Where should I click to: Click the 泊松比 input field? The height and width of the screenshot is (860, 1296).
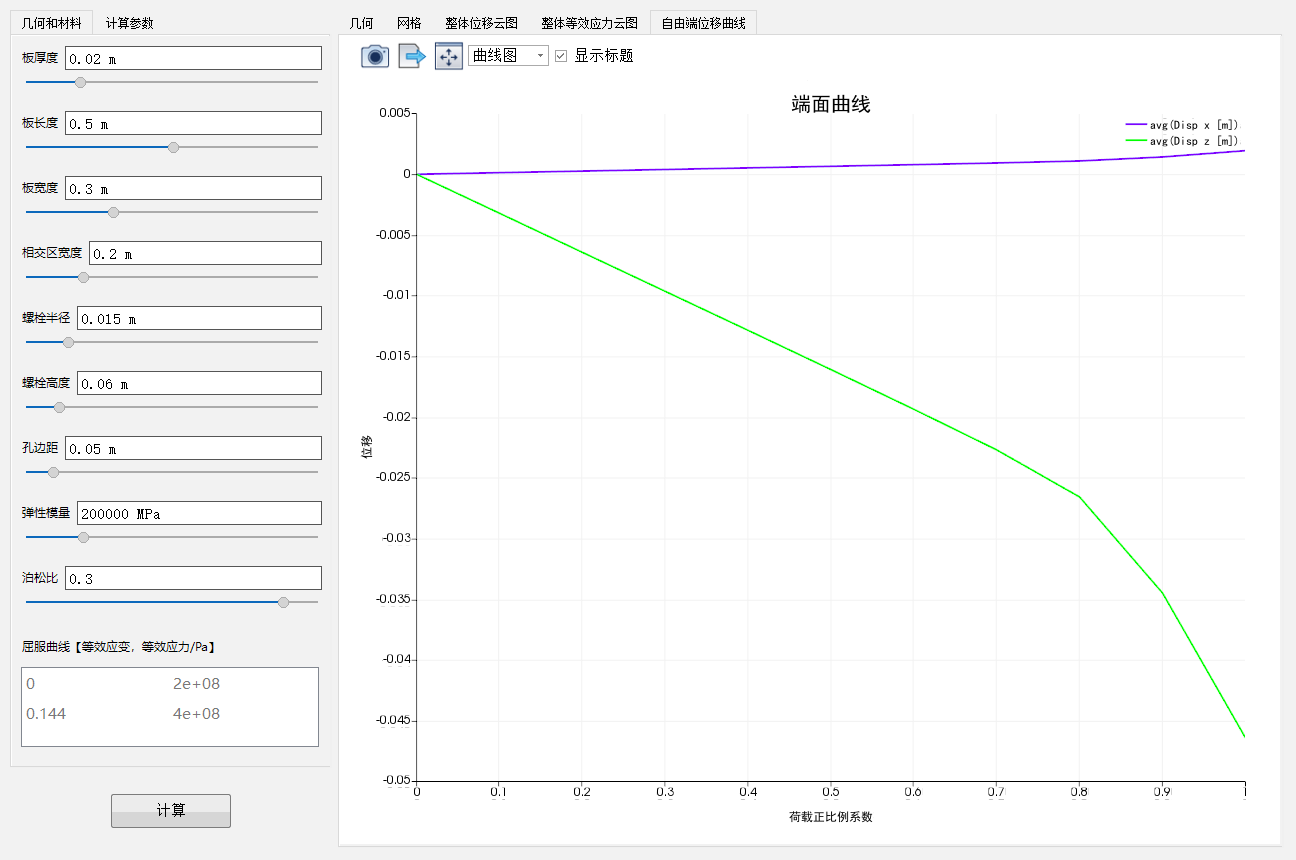click(193, 578)
